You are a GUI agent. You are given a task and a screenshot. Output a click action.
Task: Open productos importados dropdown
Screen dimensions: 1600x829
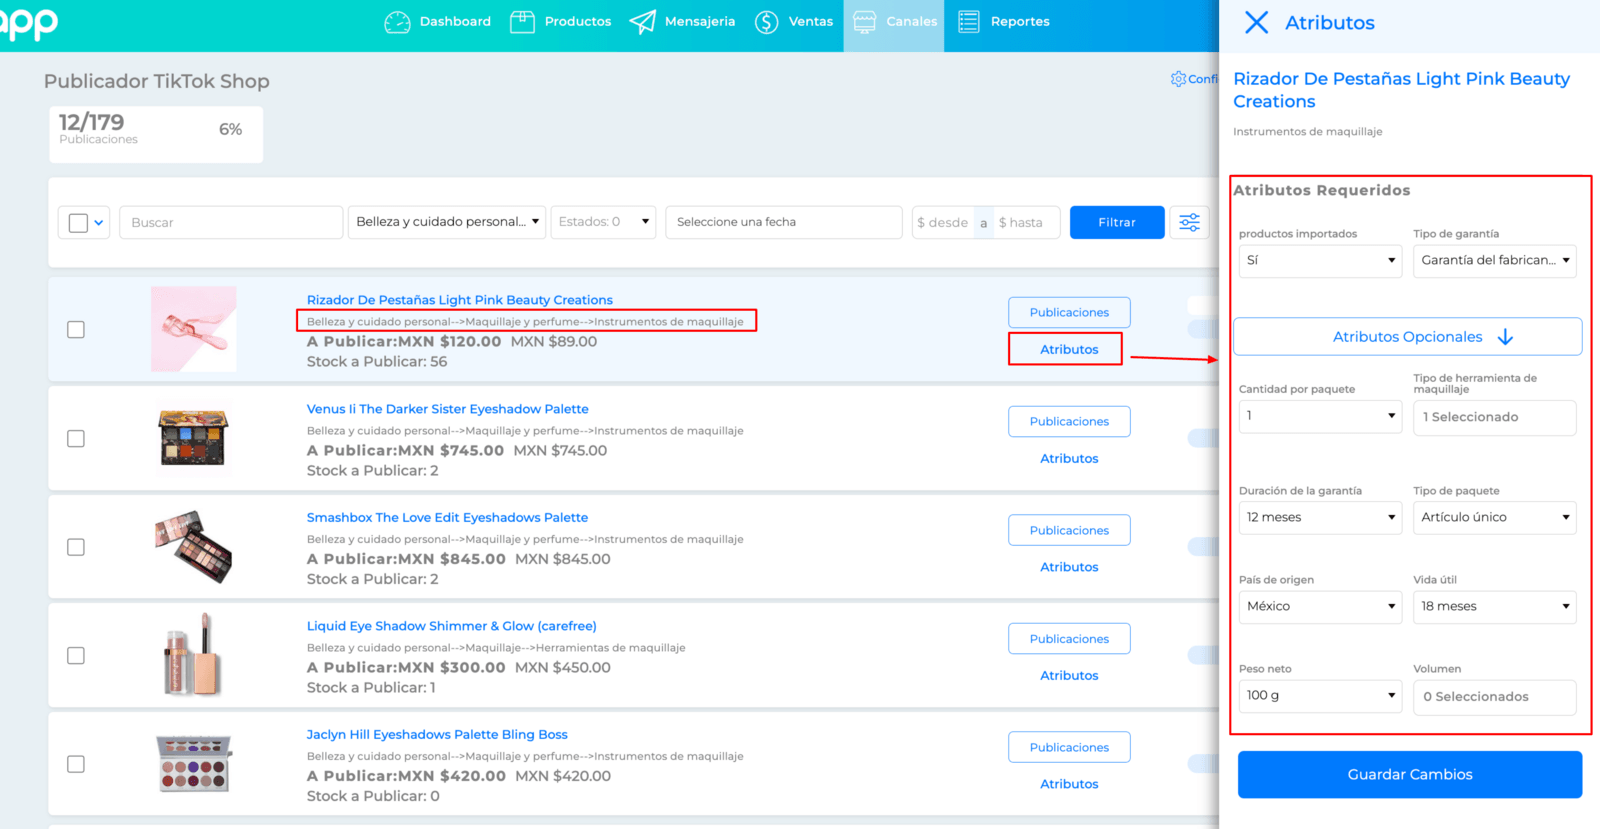(1320, 261)
